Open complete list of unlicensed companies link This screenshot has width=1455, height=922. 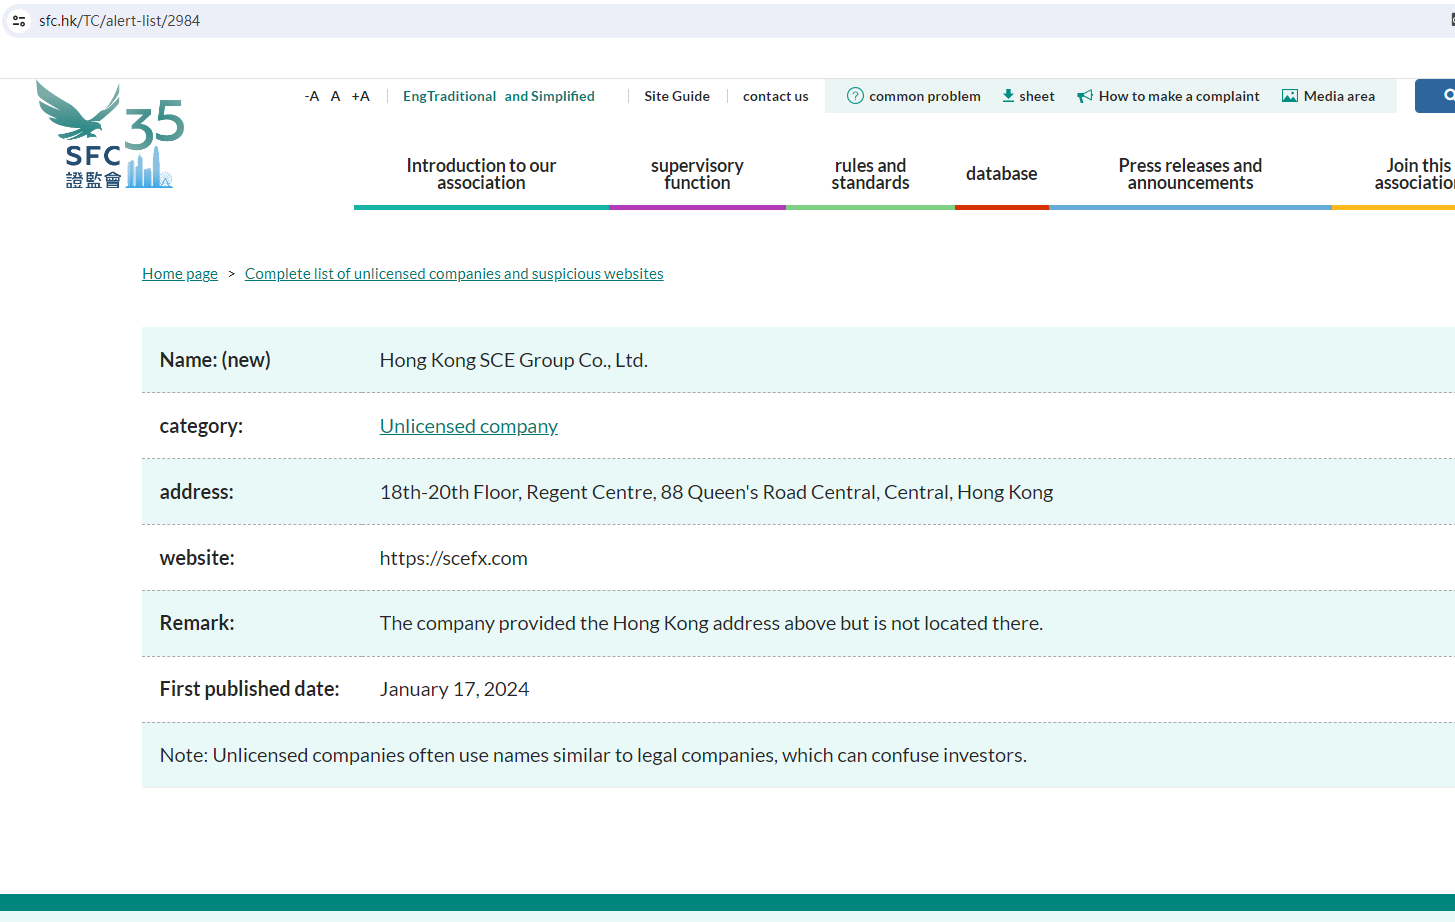[454, 274]
